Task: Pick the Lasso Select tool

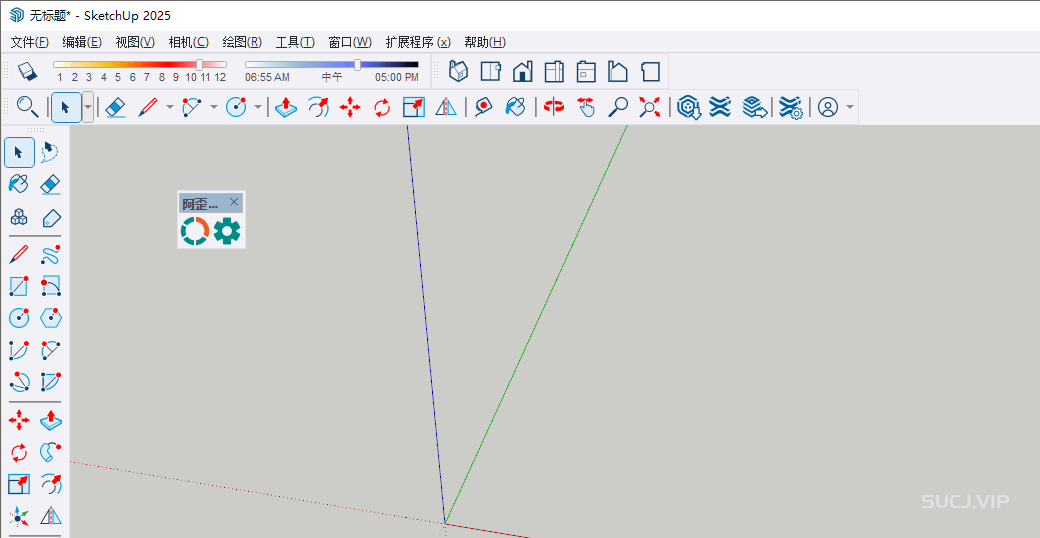Action: click(51, 152)
